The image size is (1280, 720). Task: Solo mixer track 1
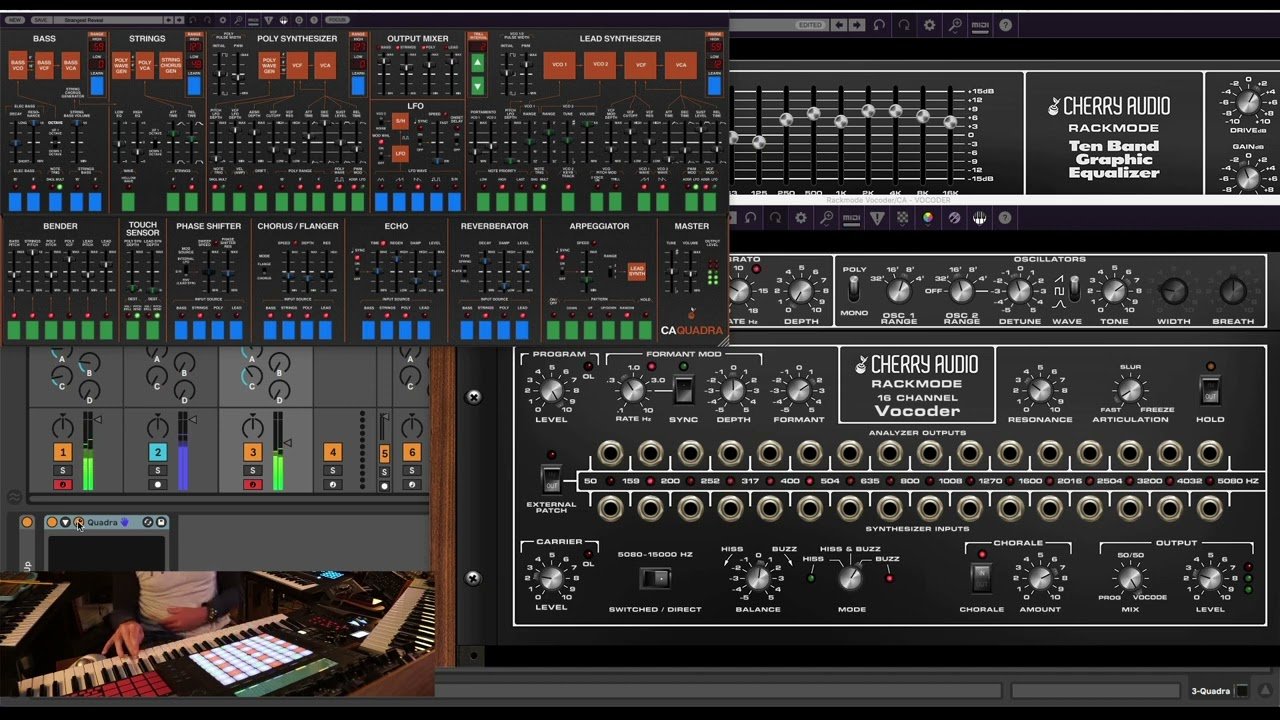(62, 470)
